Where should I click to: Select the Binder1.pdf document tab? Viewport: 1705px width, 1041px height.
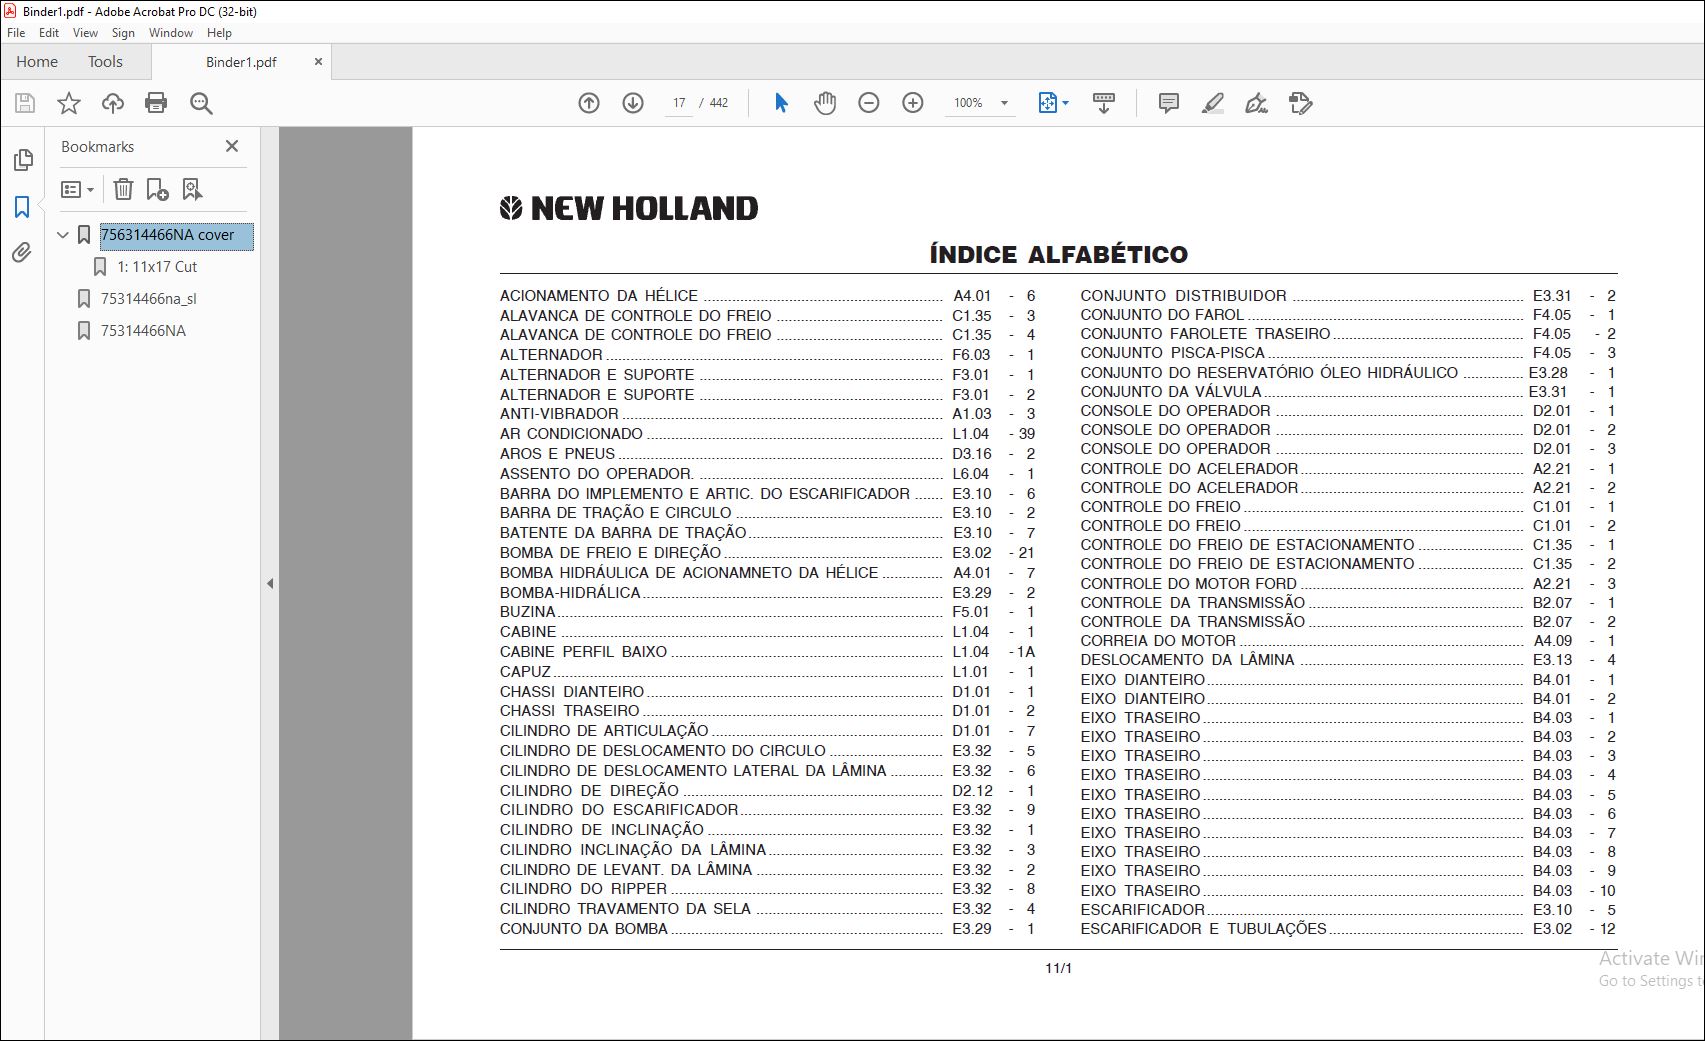pyautogui.click(x=241, y=62)
